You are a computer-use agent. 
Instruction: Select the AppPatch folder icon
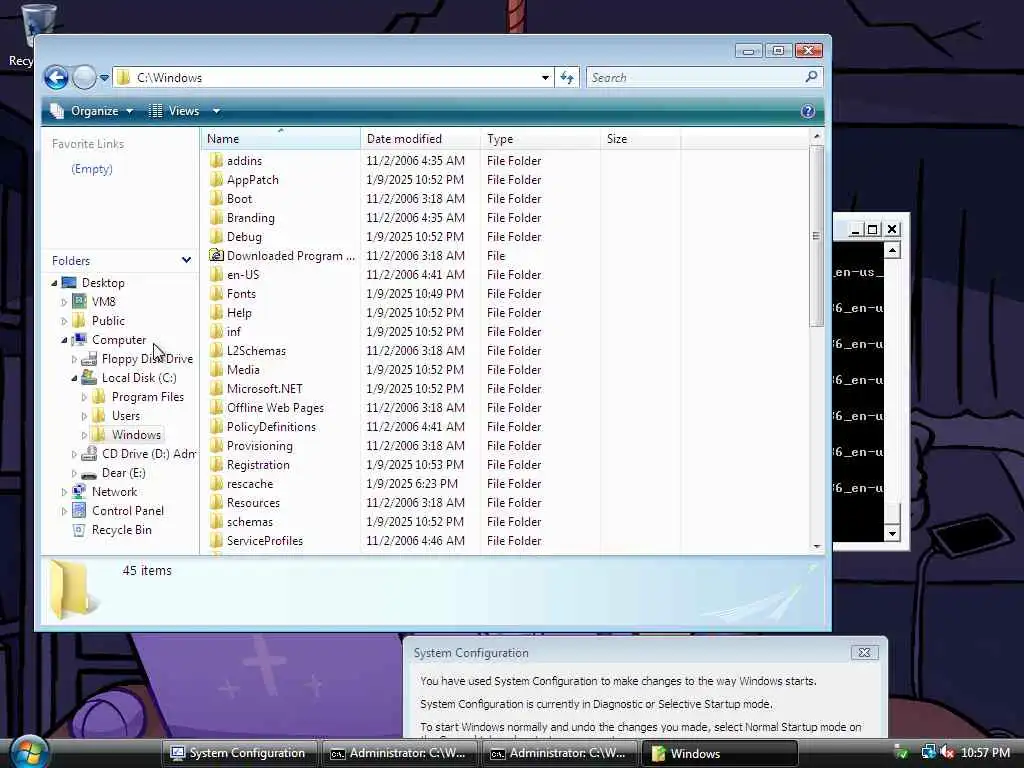click(x=216, y=180)
